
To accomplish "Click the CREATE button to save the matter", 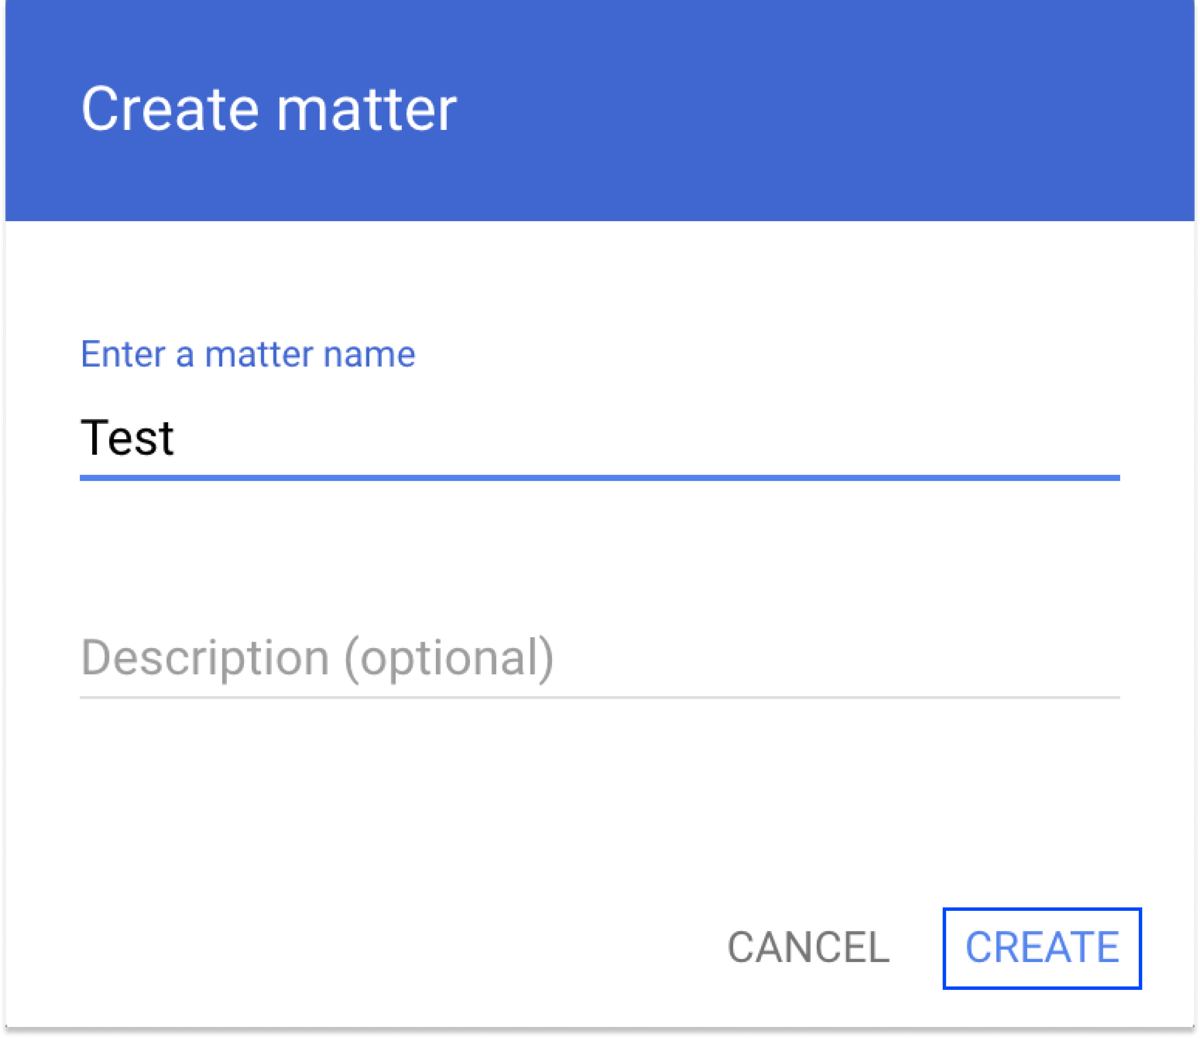I will pos(1041,948).
